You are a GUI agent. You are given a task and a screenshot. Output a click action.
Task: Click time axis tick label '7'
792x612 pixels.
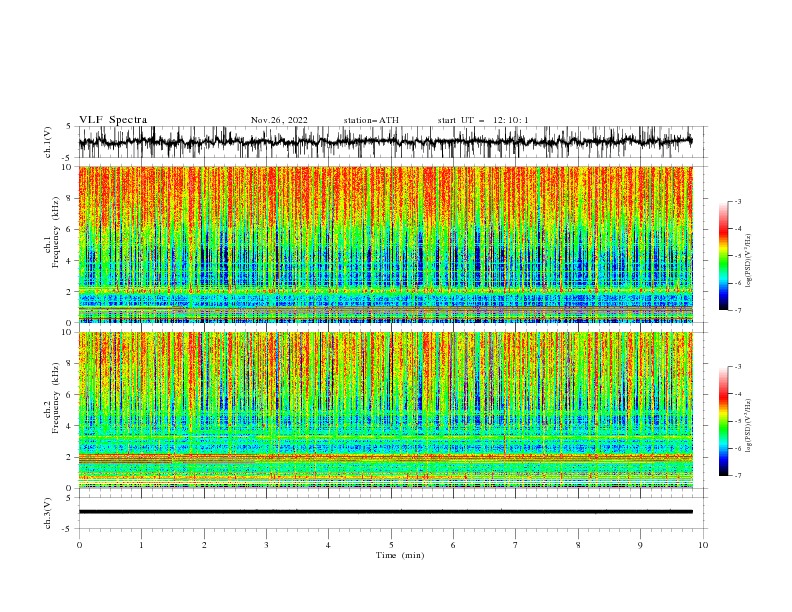(x=516, y=545)
